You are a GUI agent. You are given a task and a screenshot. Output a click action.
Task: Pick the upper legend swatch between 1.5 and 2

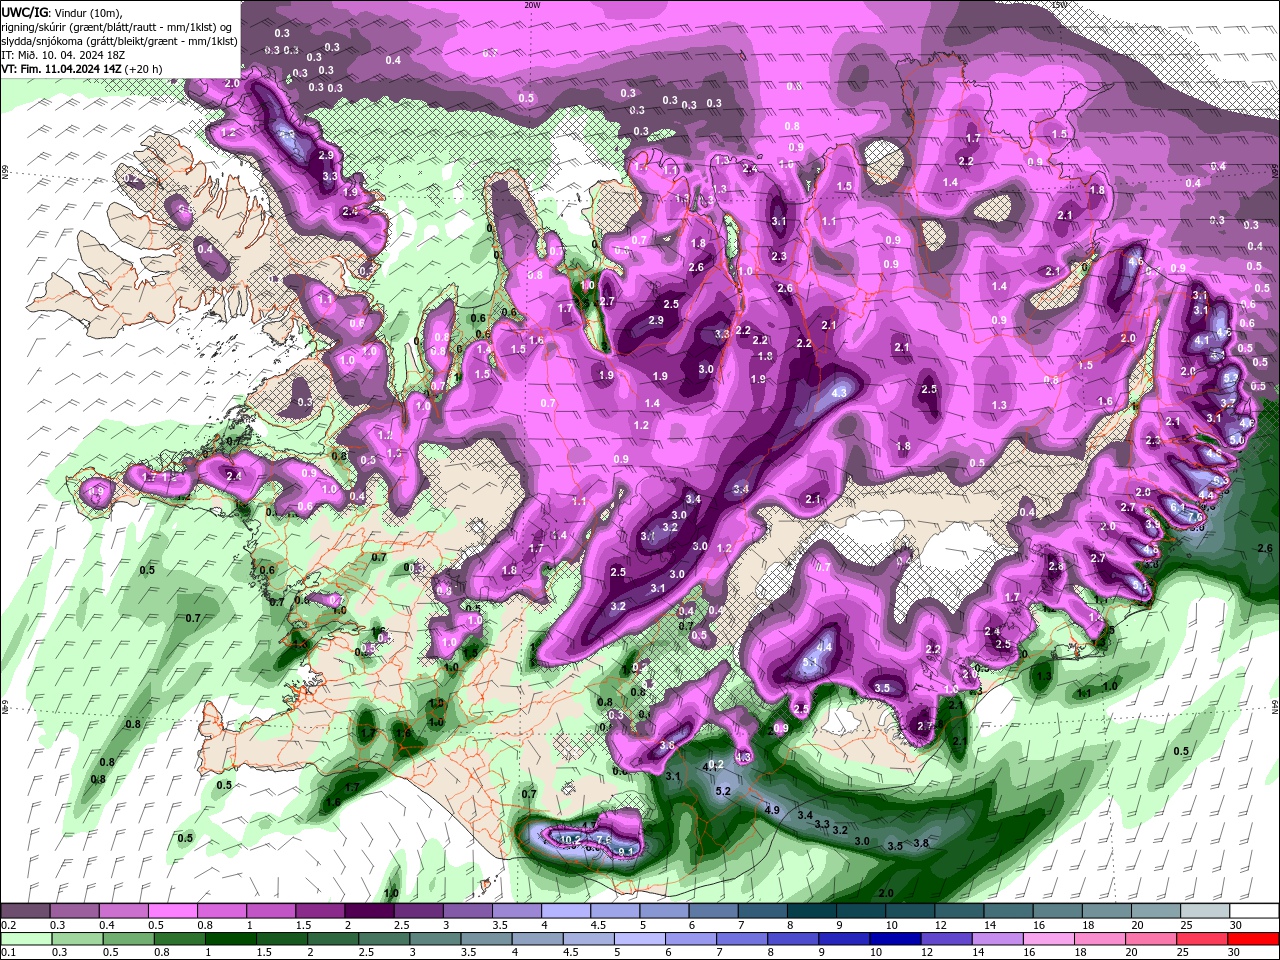(x=320, y=910)
